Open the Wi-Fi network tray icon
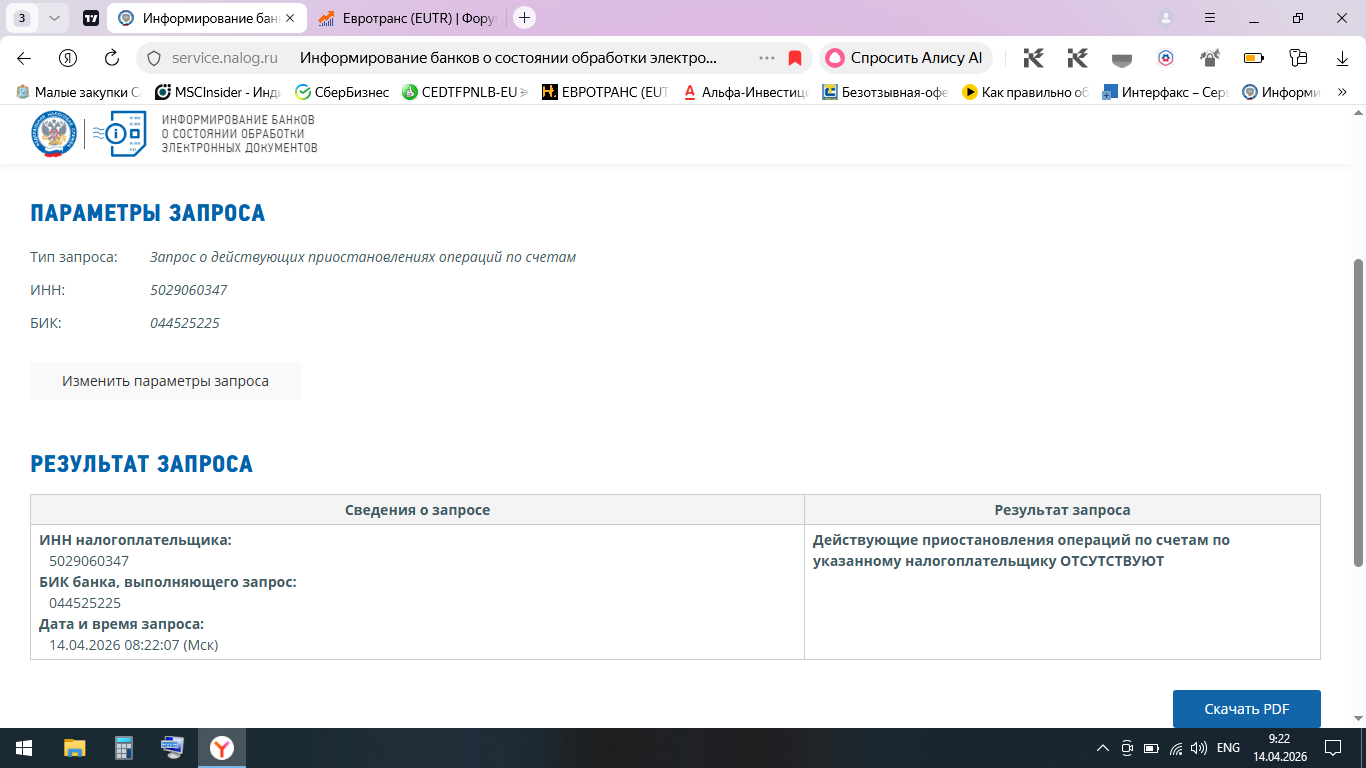1366x768 pixels. 1175,748
